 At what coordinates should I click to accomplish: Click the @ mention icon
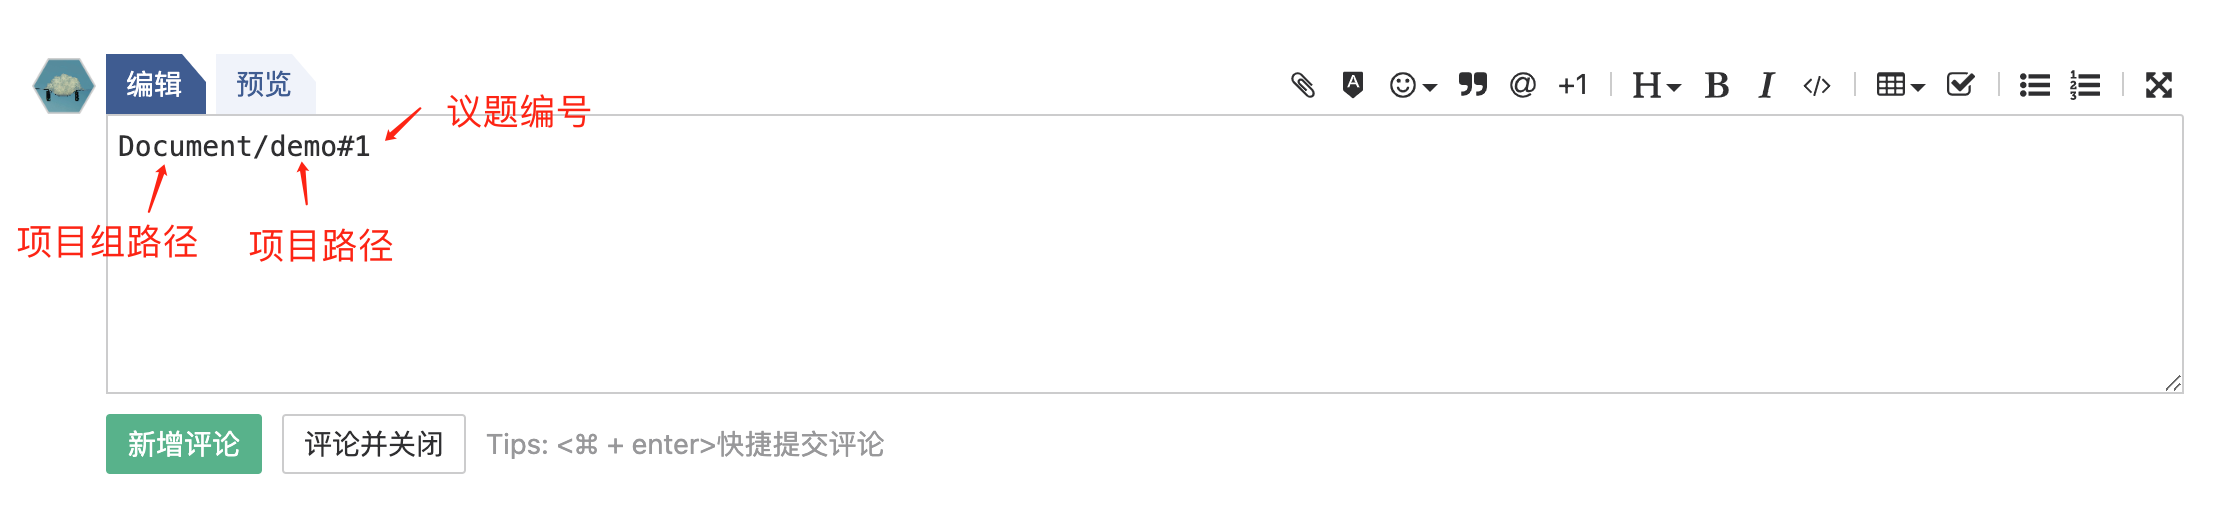coord(1522,85)
